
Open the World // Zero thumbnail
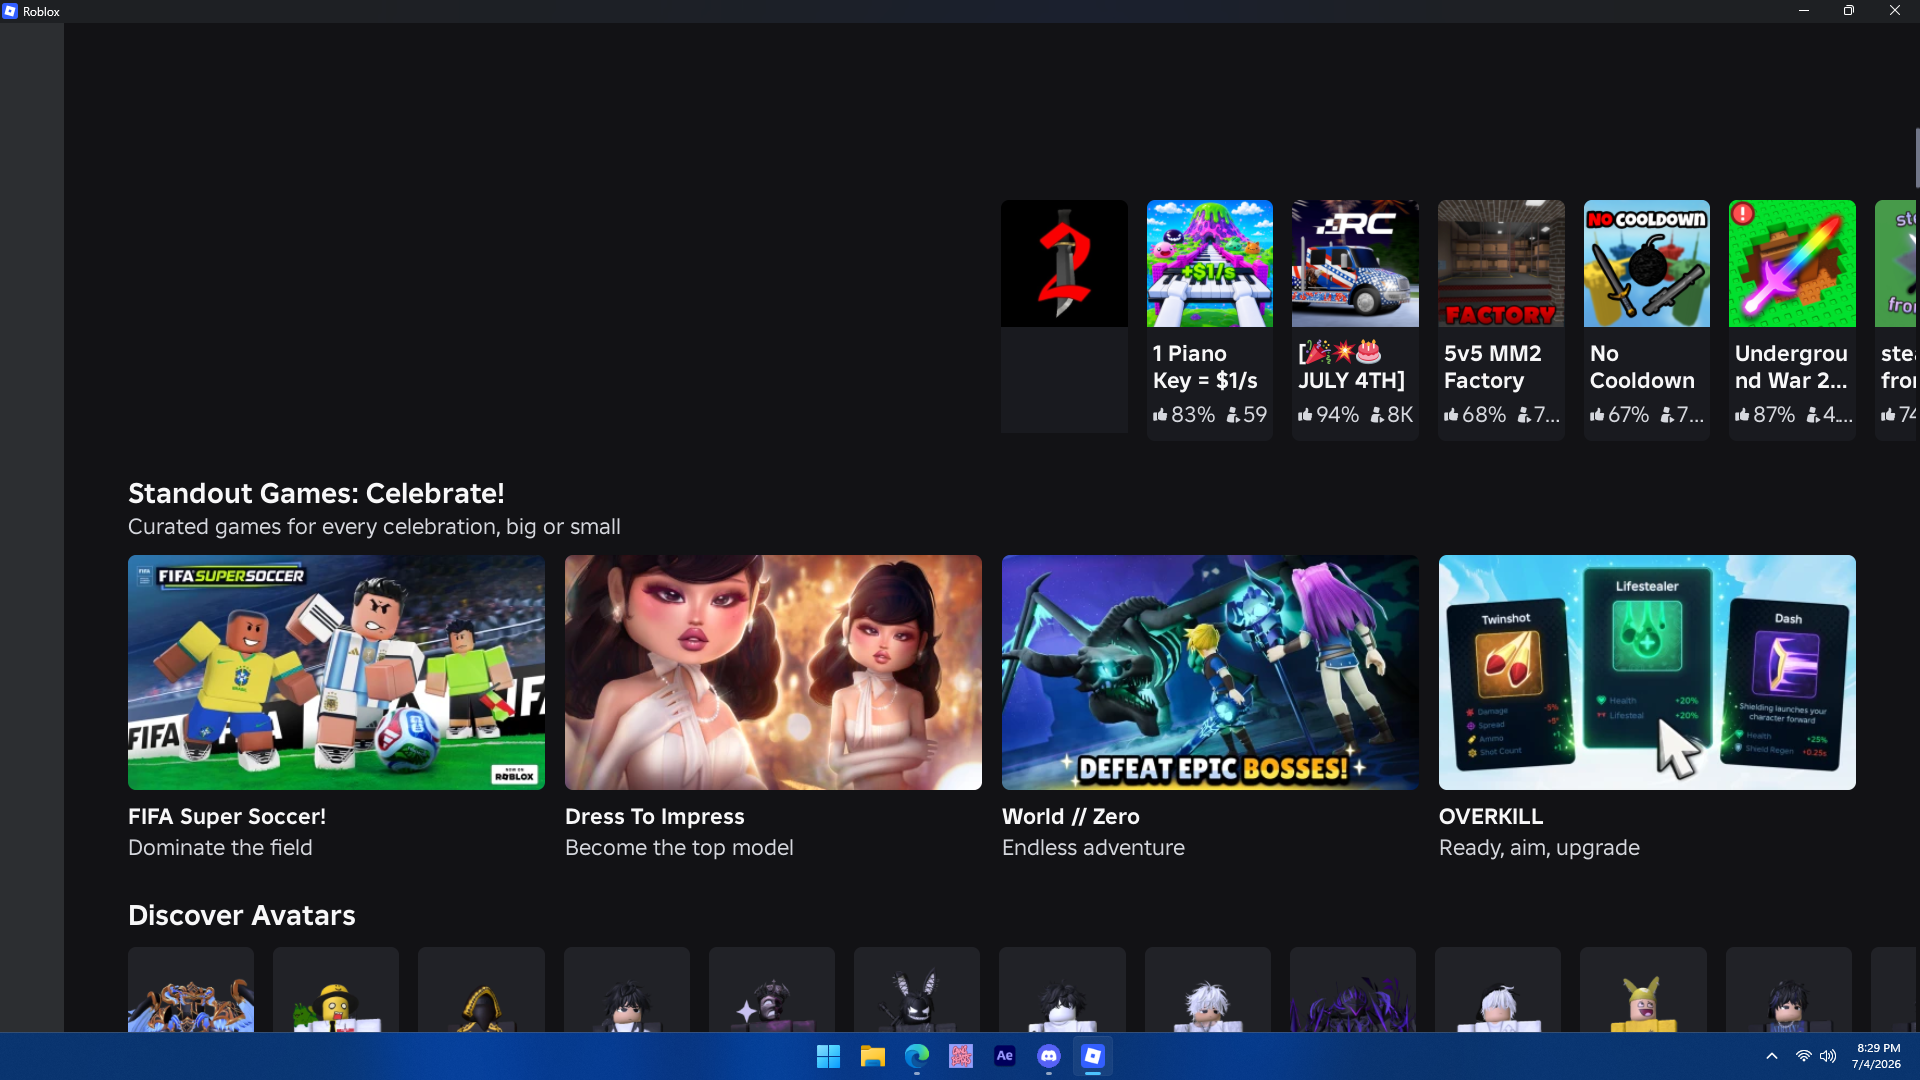pos(1210,672)
